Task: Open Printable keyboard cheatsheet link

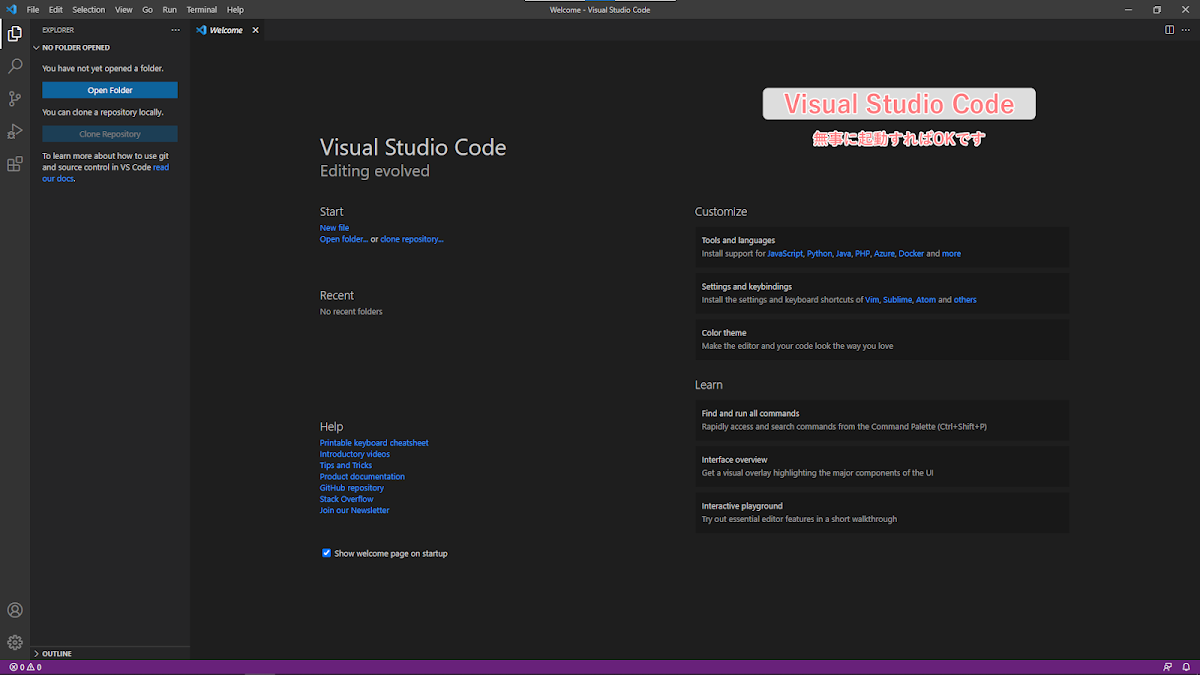Action: (374, 443)
